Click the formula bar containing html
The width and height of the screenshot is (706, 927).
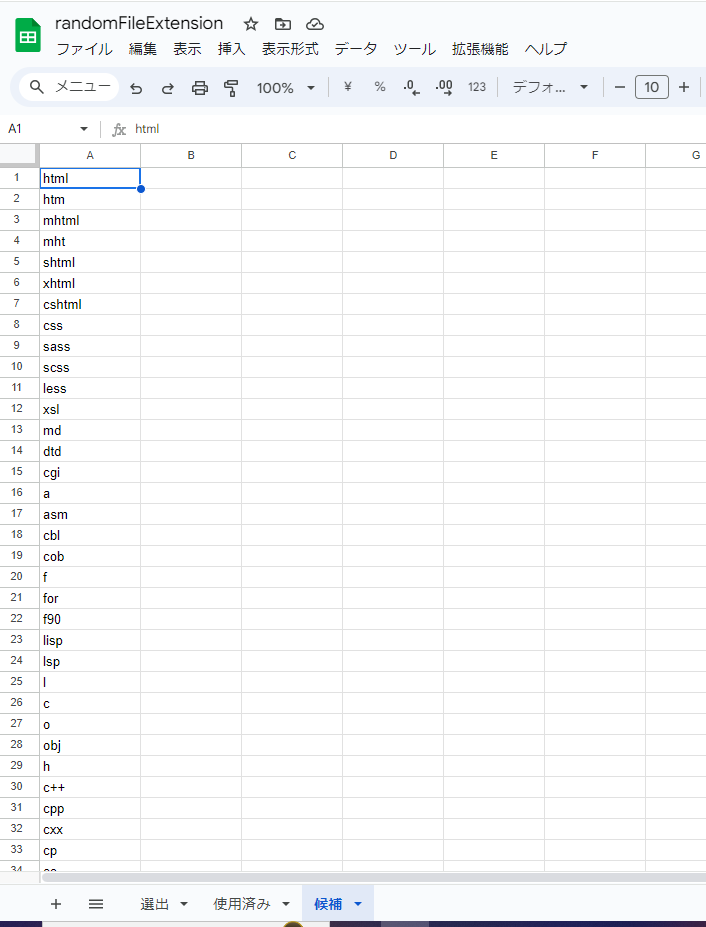pyautogui.click(x=414, y=129)
